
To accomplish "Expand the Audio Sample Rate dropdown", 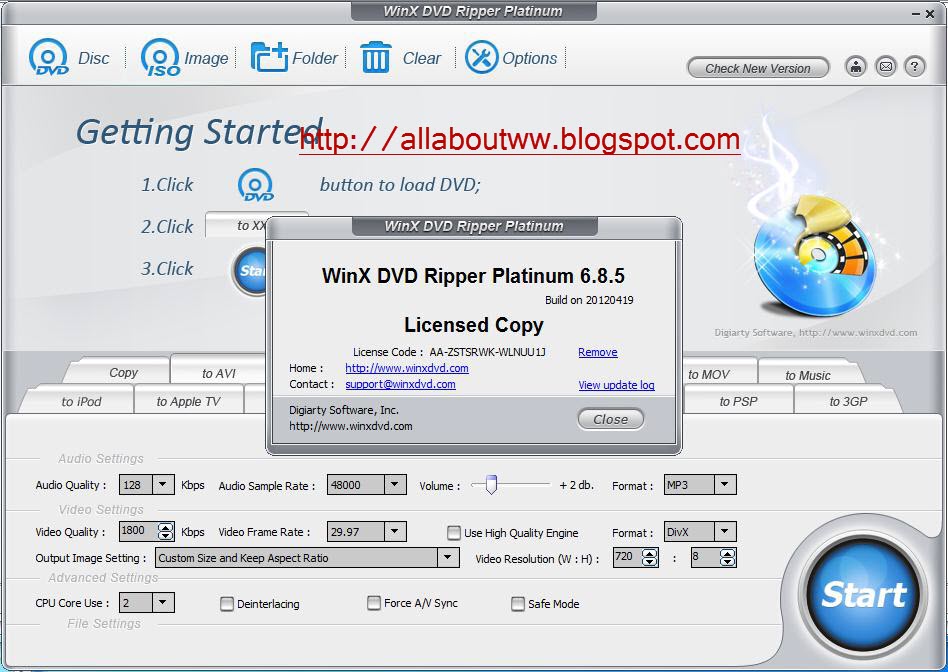I will [x=394, y=484].
